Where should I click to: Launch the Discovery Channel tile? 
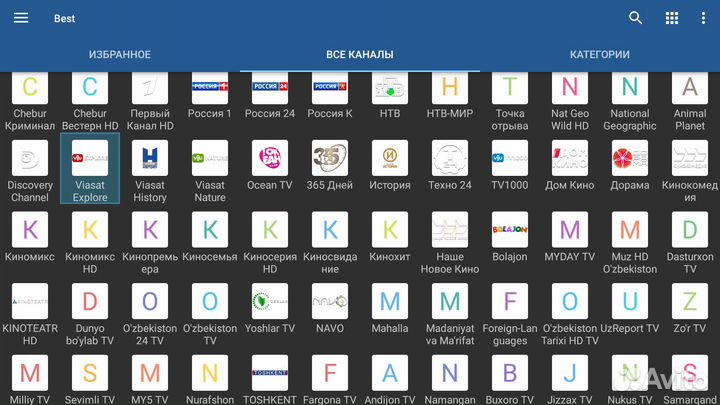[30, 160]
